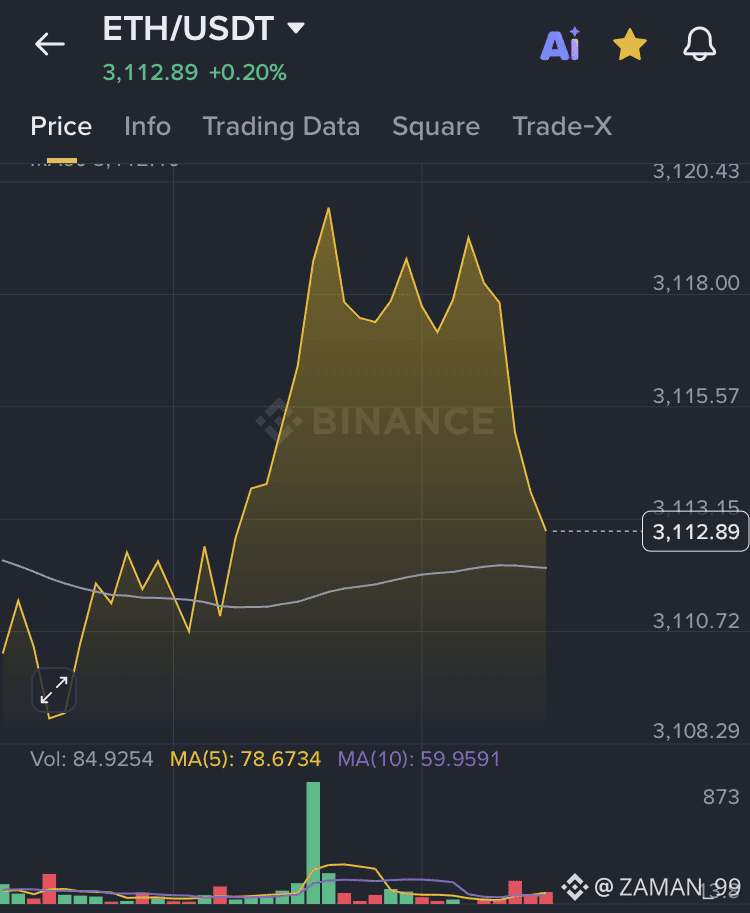This screenshot has height=913, width=750.
Task: Toggle the favorite star for ETH/USDT
Action: [x=629, y=45]
